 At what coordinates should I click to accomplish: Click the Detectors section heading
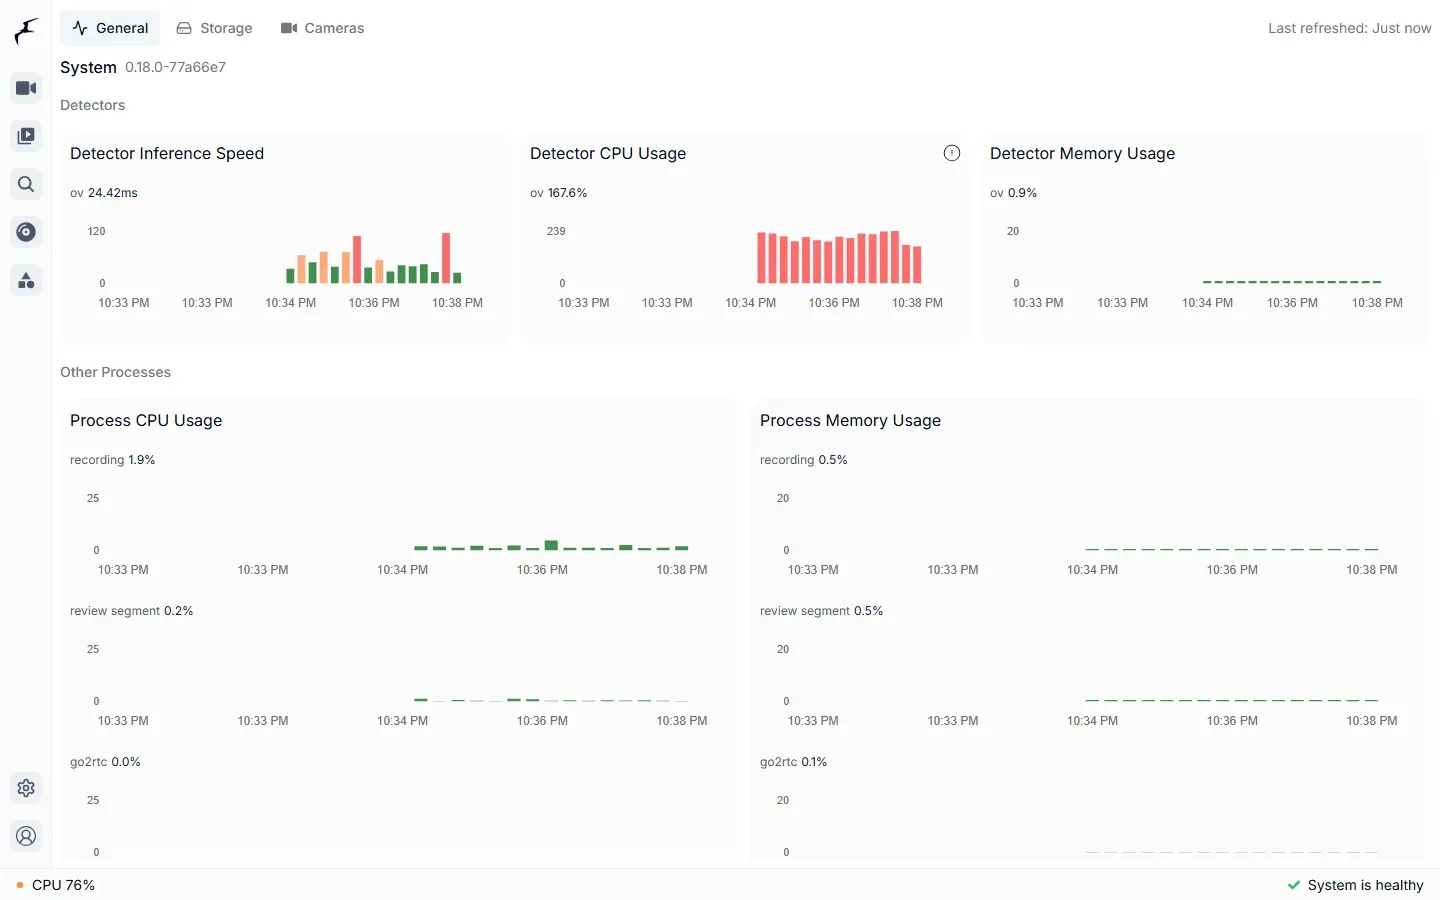coord(93,105)
